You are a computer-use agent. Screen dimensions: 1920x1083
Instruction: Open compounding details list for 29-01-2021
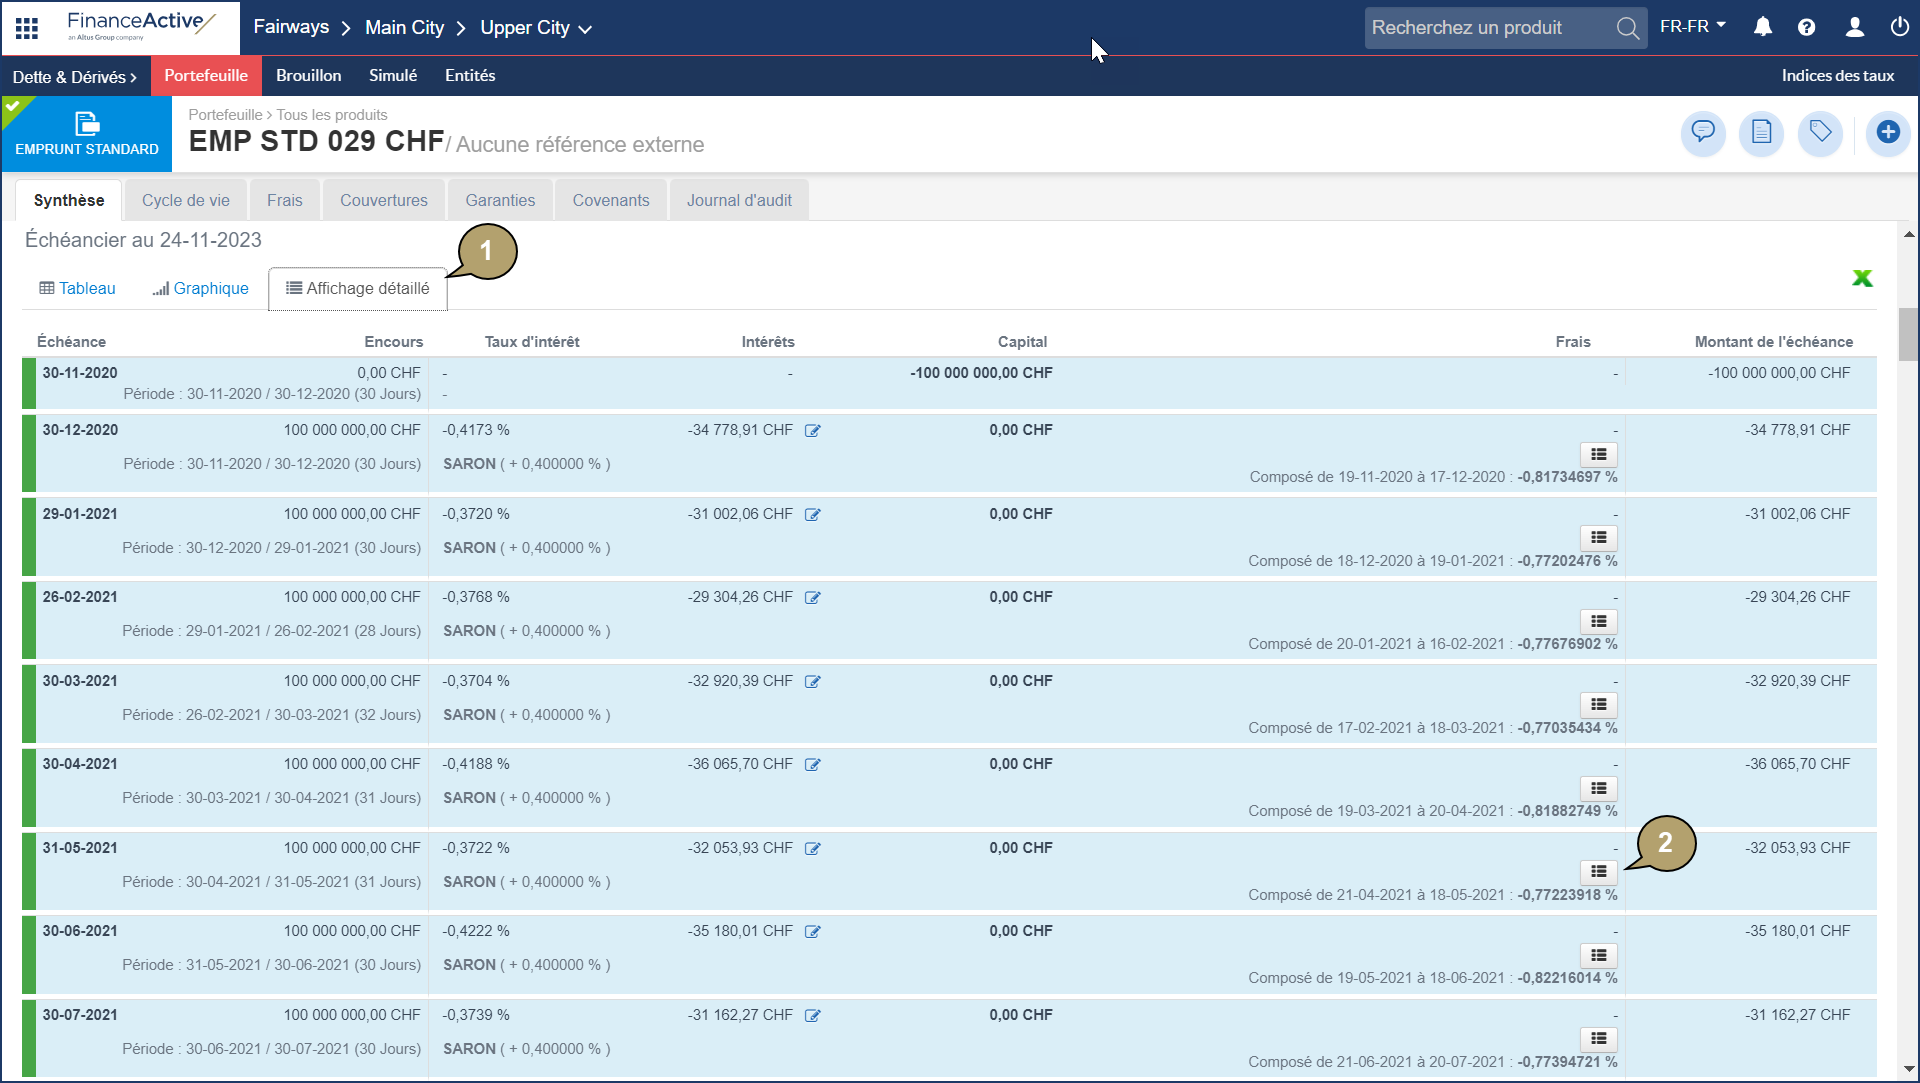tap(1598, 538)
